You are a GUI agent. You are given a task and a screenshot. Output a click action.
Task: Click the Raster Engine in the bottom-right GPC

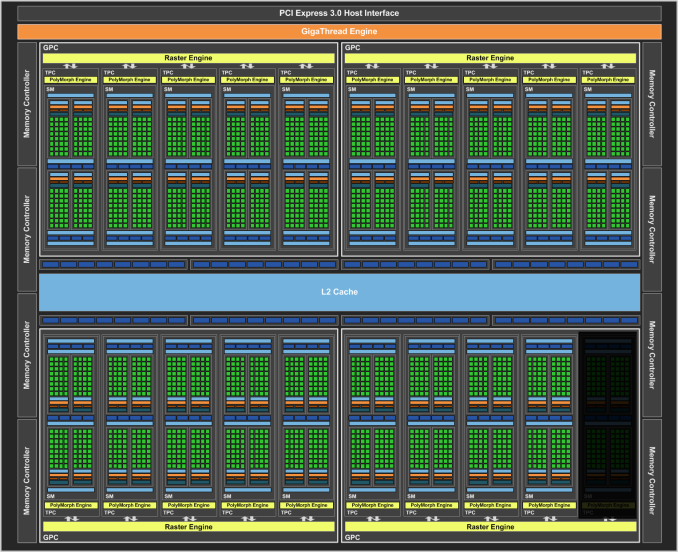(x=490, y=525)
